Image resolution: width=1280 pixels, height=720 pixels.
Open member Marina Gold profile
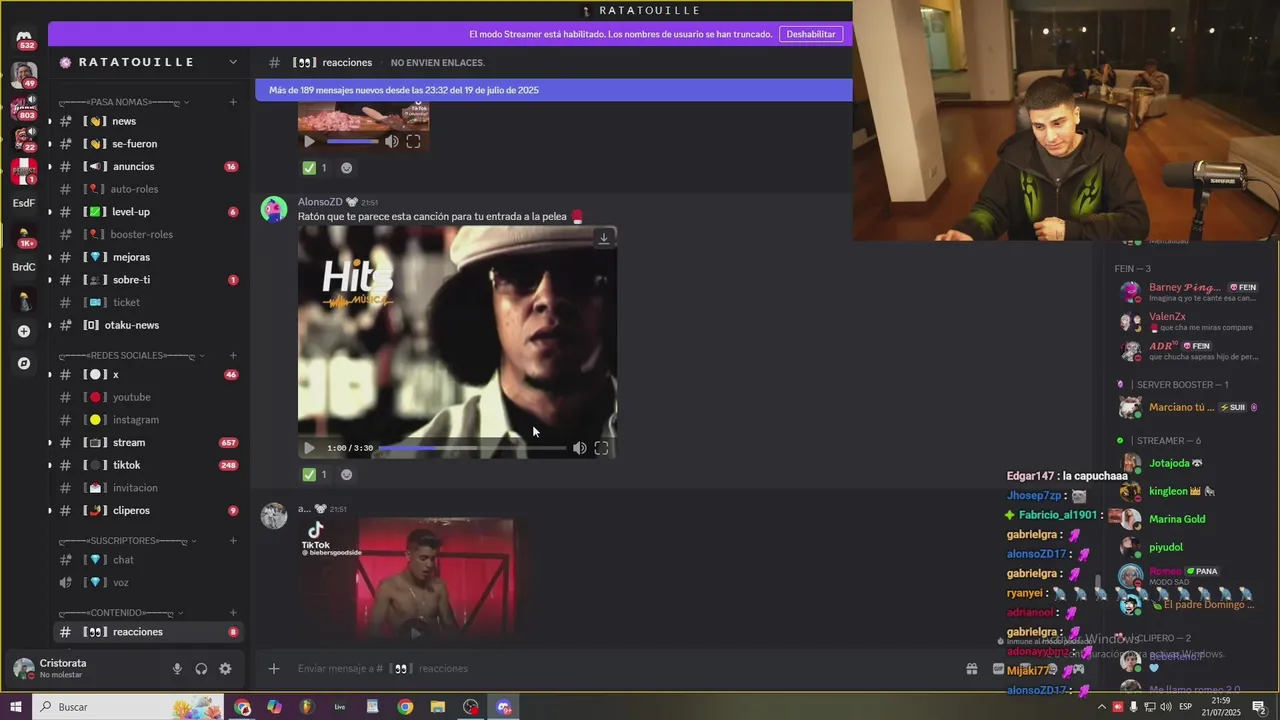point(1186,520)
